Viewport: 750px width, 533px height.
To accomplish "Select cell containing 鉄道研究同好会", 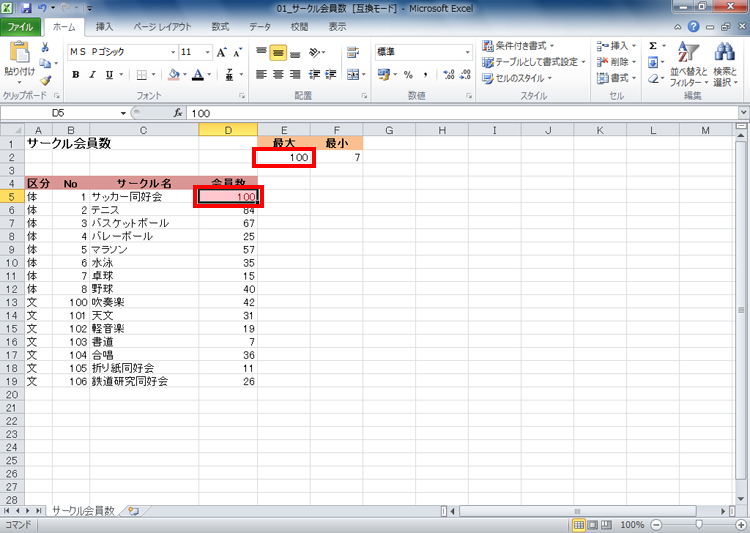I will [x=143, y=381].
